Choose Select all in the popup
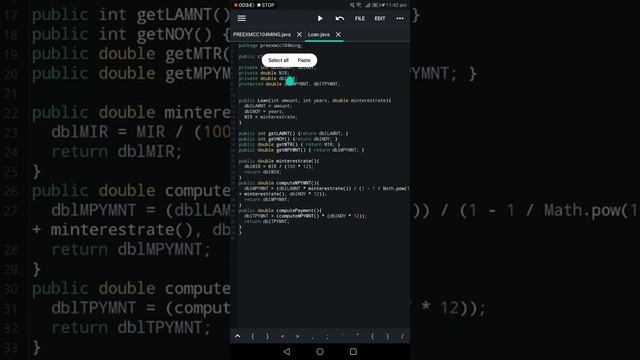 [x=278, y=60]
